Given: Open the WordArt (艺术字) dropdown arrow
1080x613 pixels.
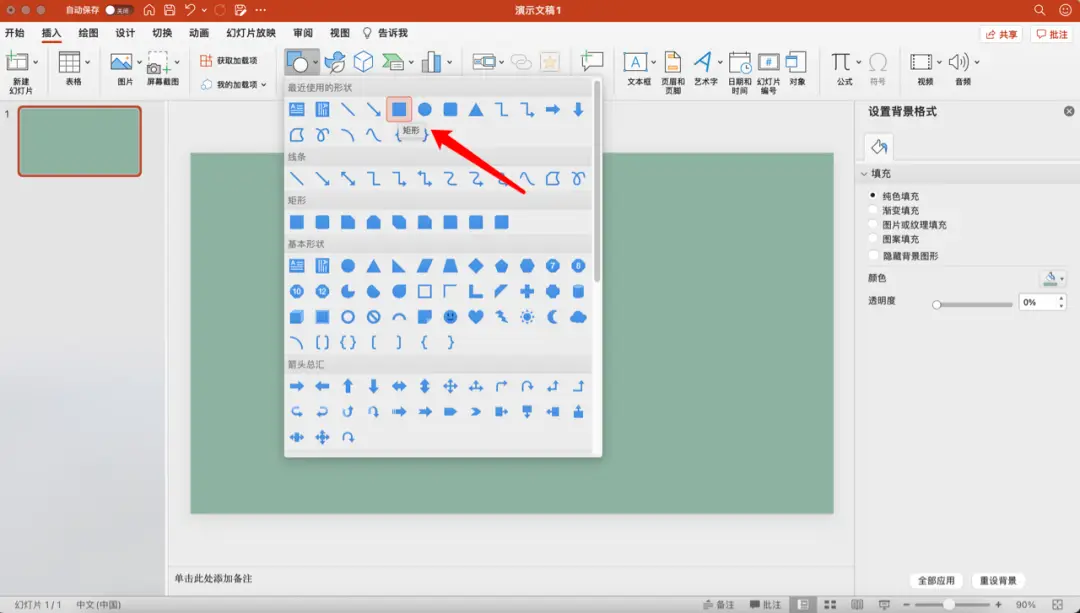Looking at the screenshot, I should point(720,62).
